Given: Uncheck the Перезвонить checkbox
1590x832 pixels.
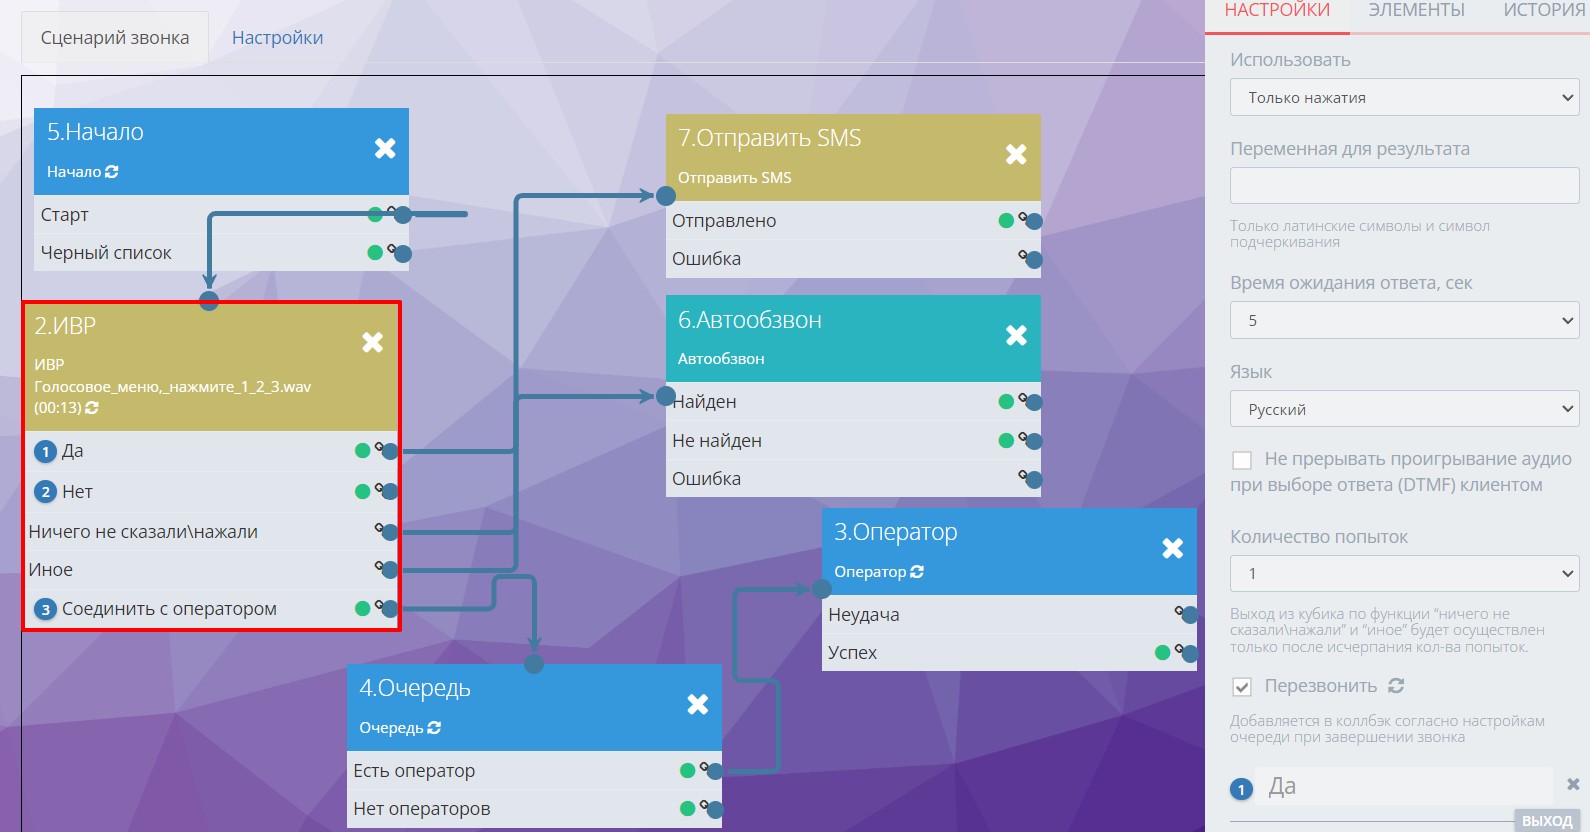Looking at the screenshot, I should (x=1242, y=687).
